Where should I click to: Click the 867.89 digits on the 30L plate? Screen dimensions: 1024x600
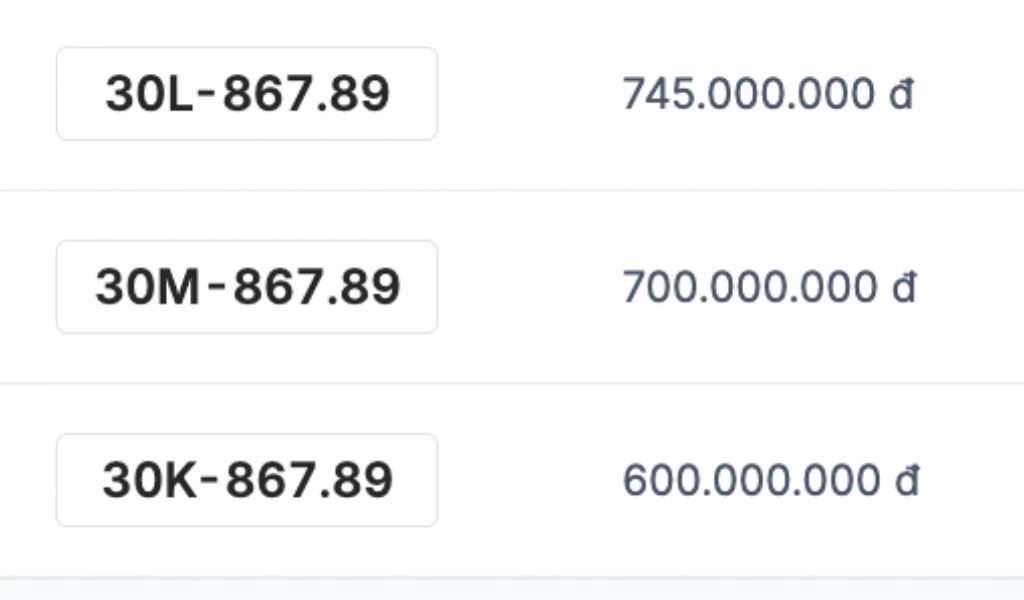point(306,93)
